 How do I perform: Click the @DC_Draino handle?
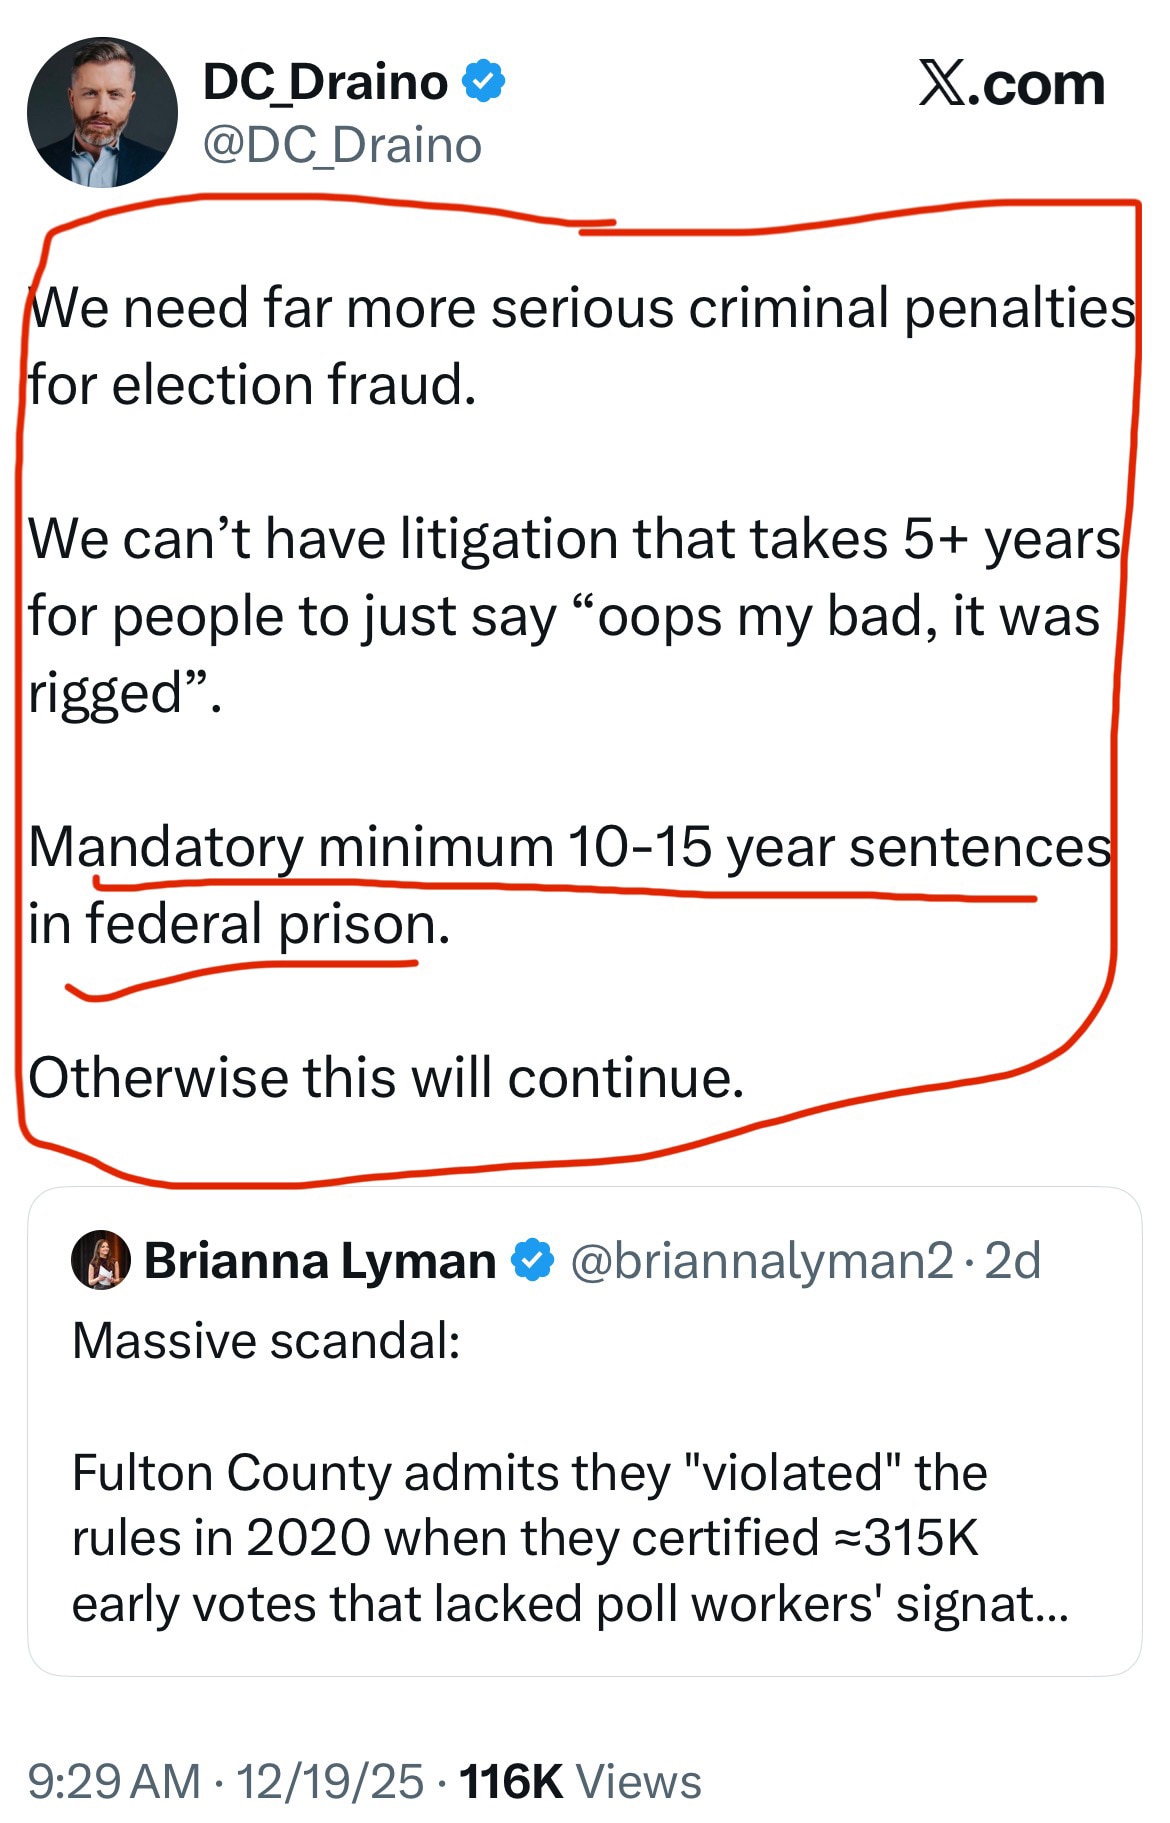pos(340,145)
